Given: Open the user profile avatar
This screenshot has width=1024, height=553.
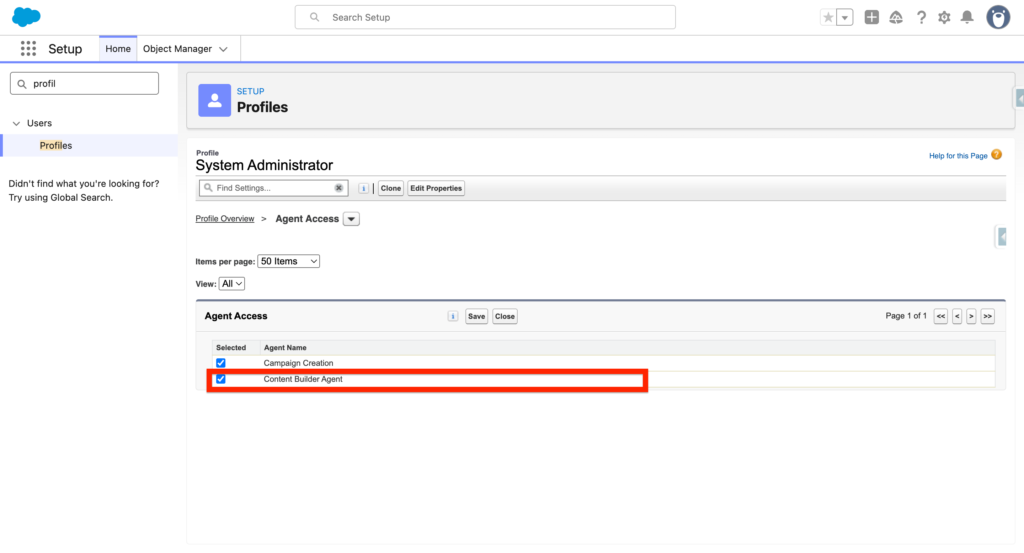Looking at the screenshot, I should (x=998, y=17).
